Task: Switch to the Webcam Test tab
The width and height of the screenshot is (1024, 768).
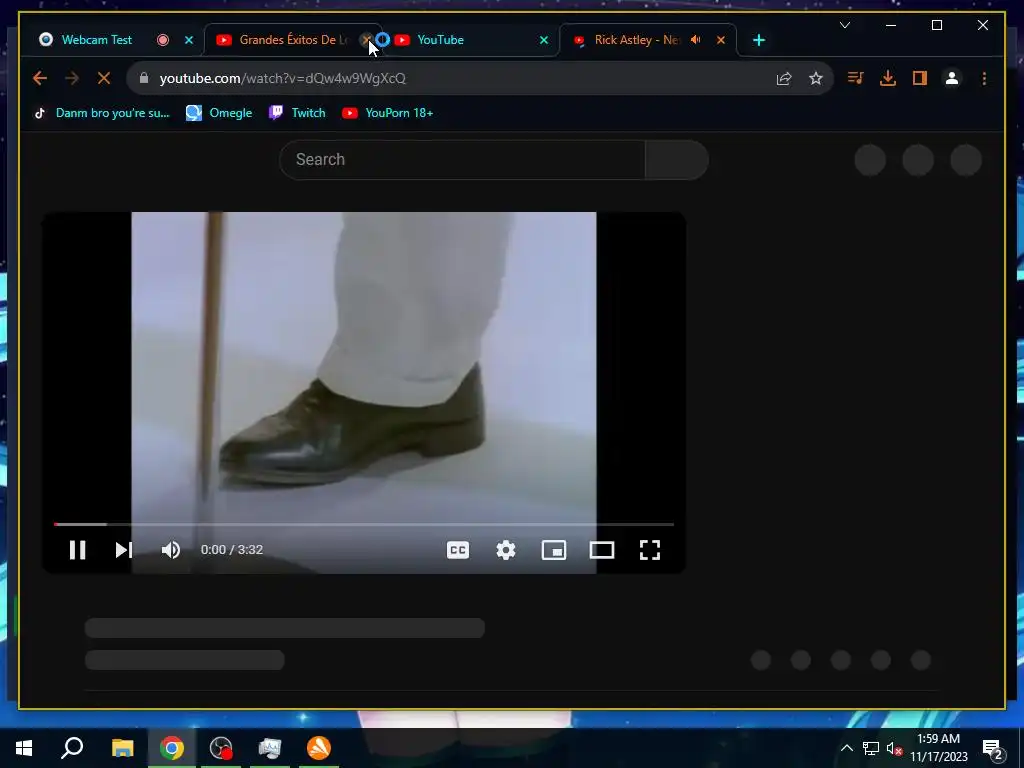Action: coord(96,40)
